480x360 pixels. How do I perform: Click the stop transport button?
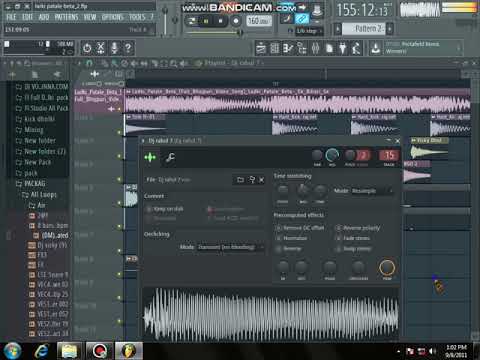[220, 21]
